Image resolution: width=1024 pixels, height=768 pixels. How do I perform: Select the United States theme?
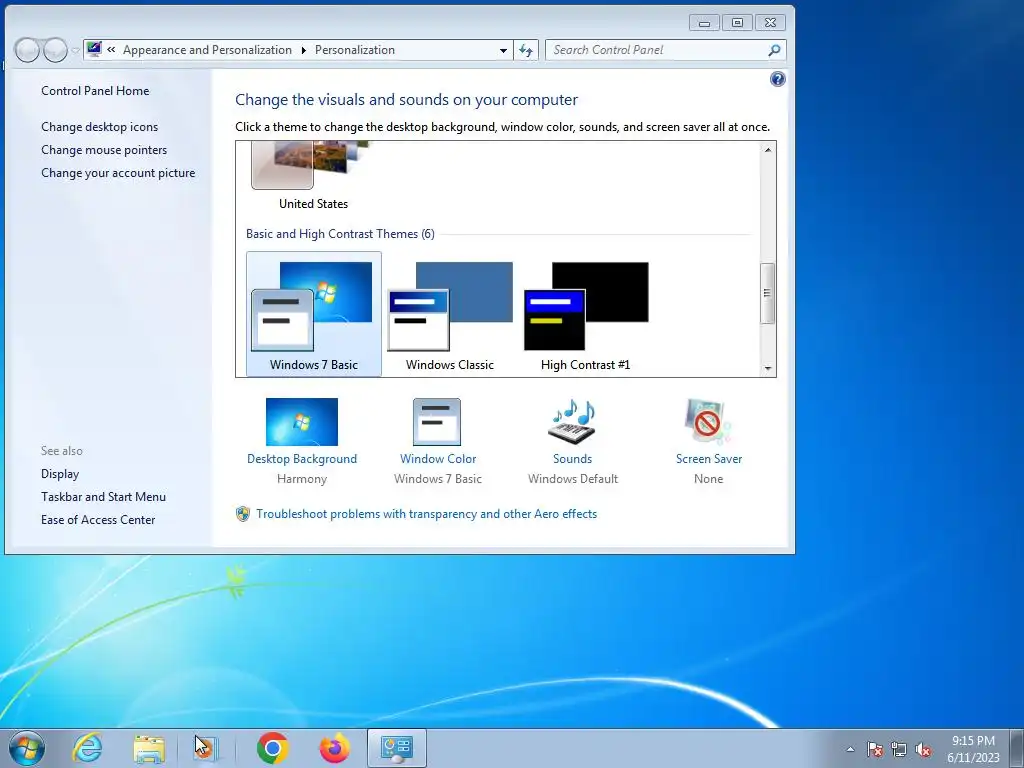(x=313, y=176)
